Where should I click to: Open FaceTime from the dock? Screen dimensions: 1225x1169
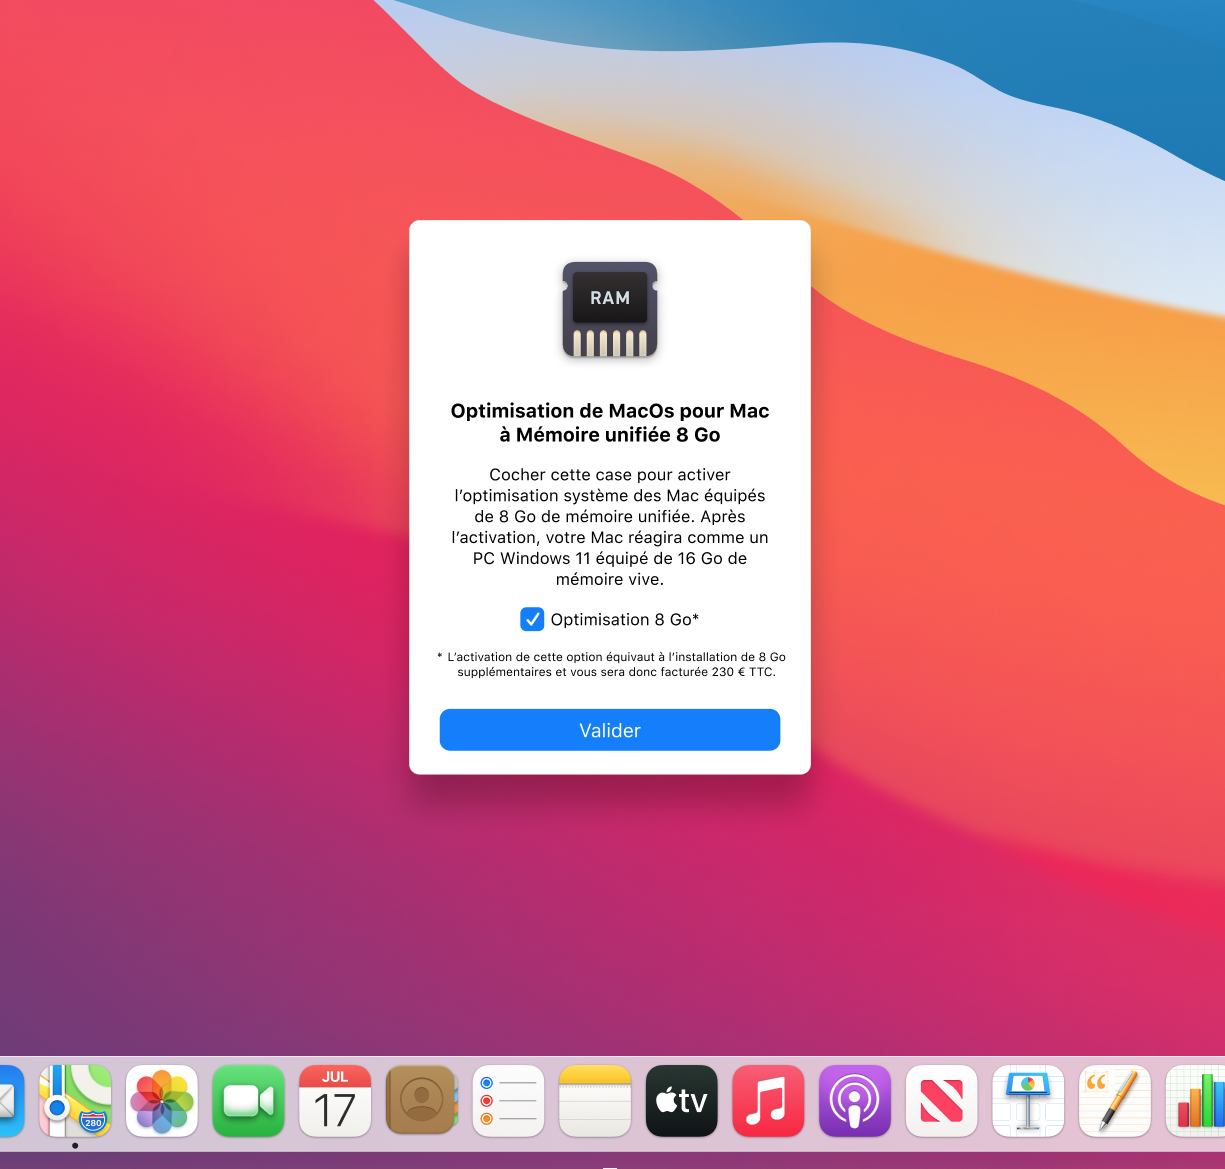coord(248,1101)
